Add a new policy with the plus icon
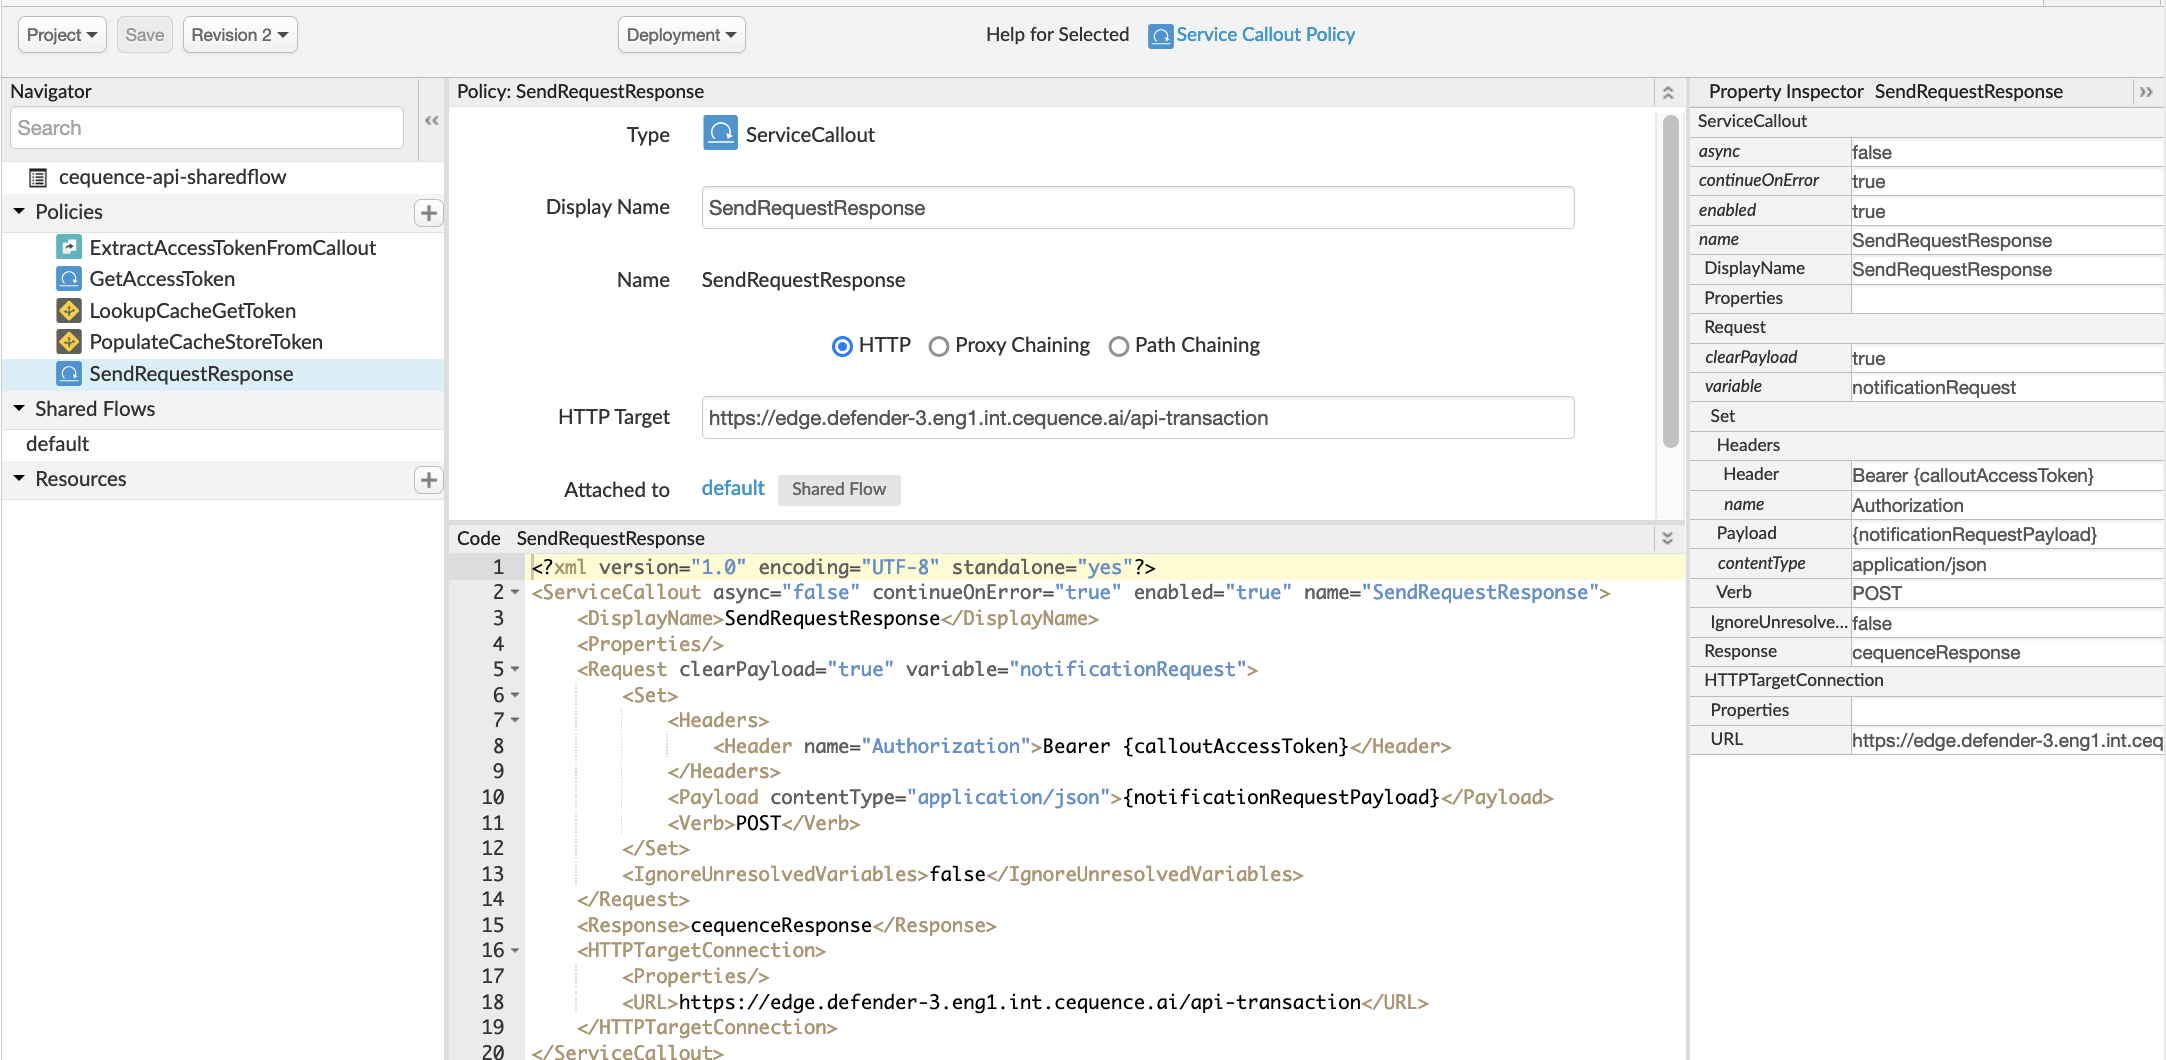This screenshot has height=1060, width=2166. coord(429,213)
